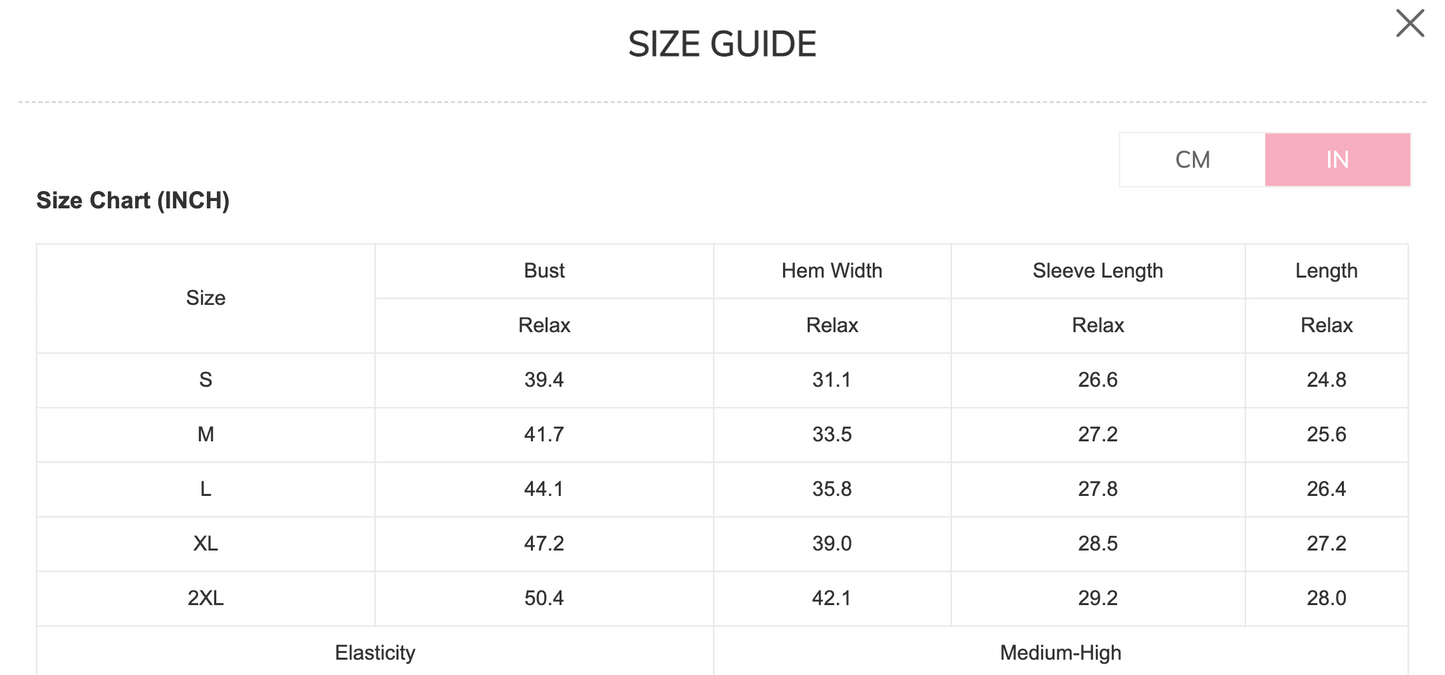Click the 28.5 sleeve length value
The image size is (1445, 675).
point(1097,544)
